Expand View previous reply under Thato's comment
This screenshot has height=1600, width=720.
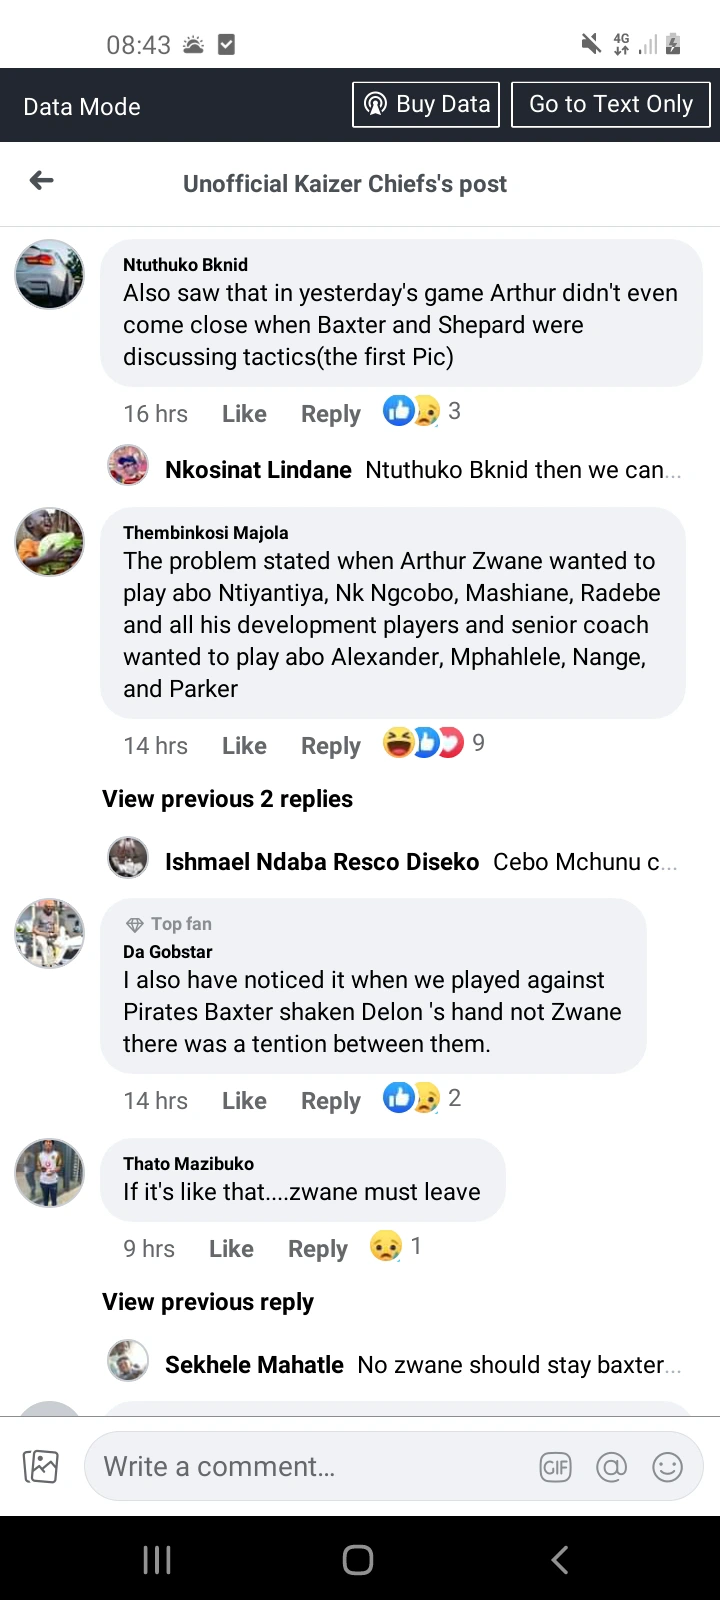[207, 1301]
